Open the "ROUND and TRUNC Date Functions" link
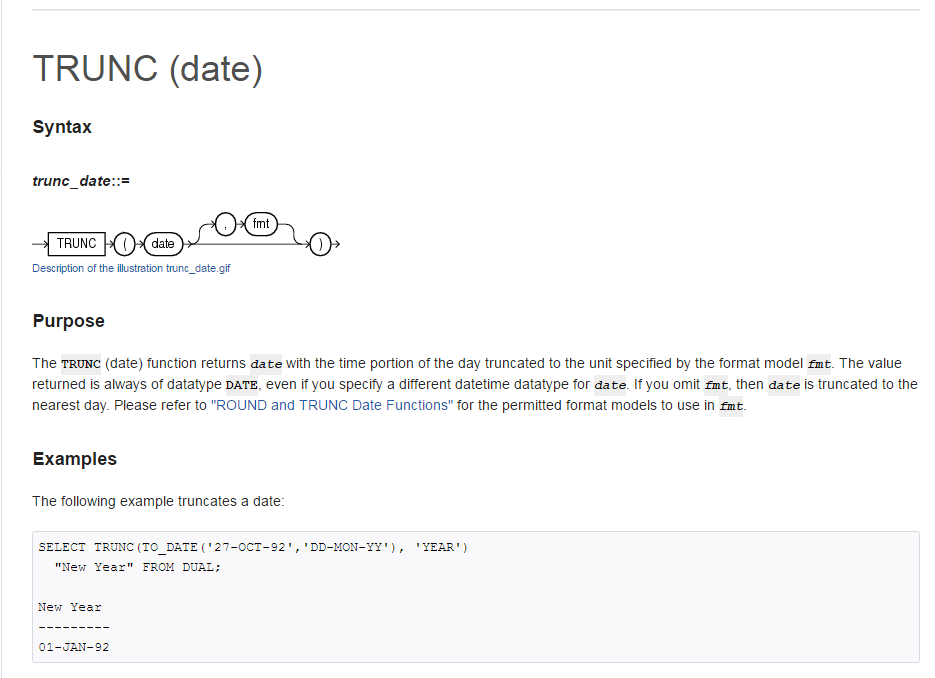The width and height of the screenshot is (935, 678). [332, 405]
